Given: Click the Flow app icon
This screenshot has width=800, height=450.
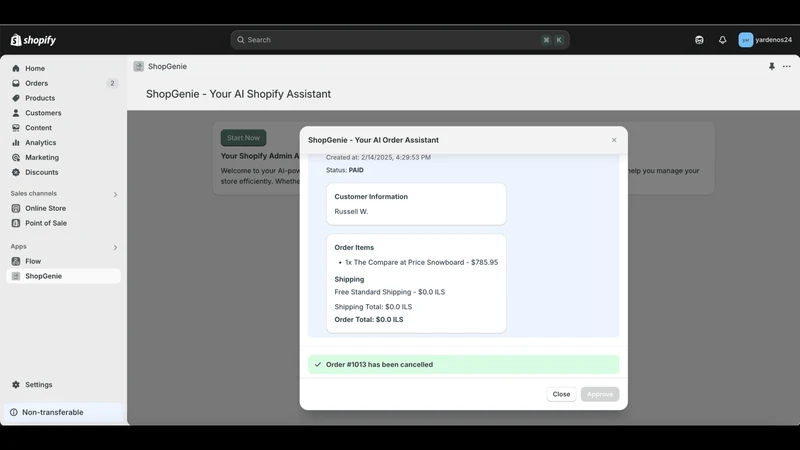Looking at the screenshot, I should click(16, 261).
